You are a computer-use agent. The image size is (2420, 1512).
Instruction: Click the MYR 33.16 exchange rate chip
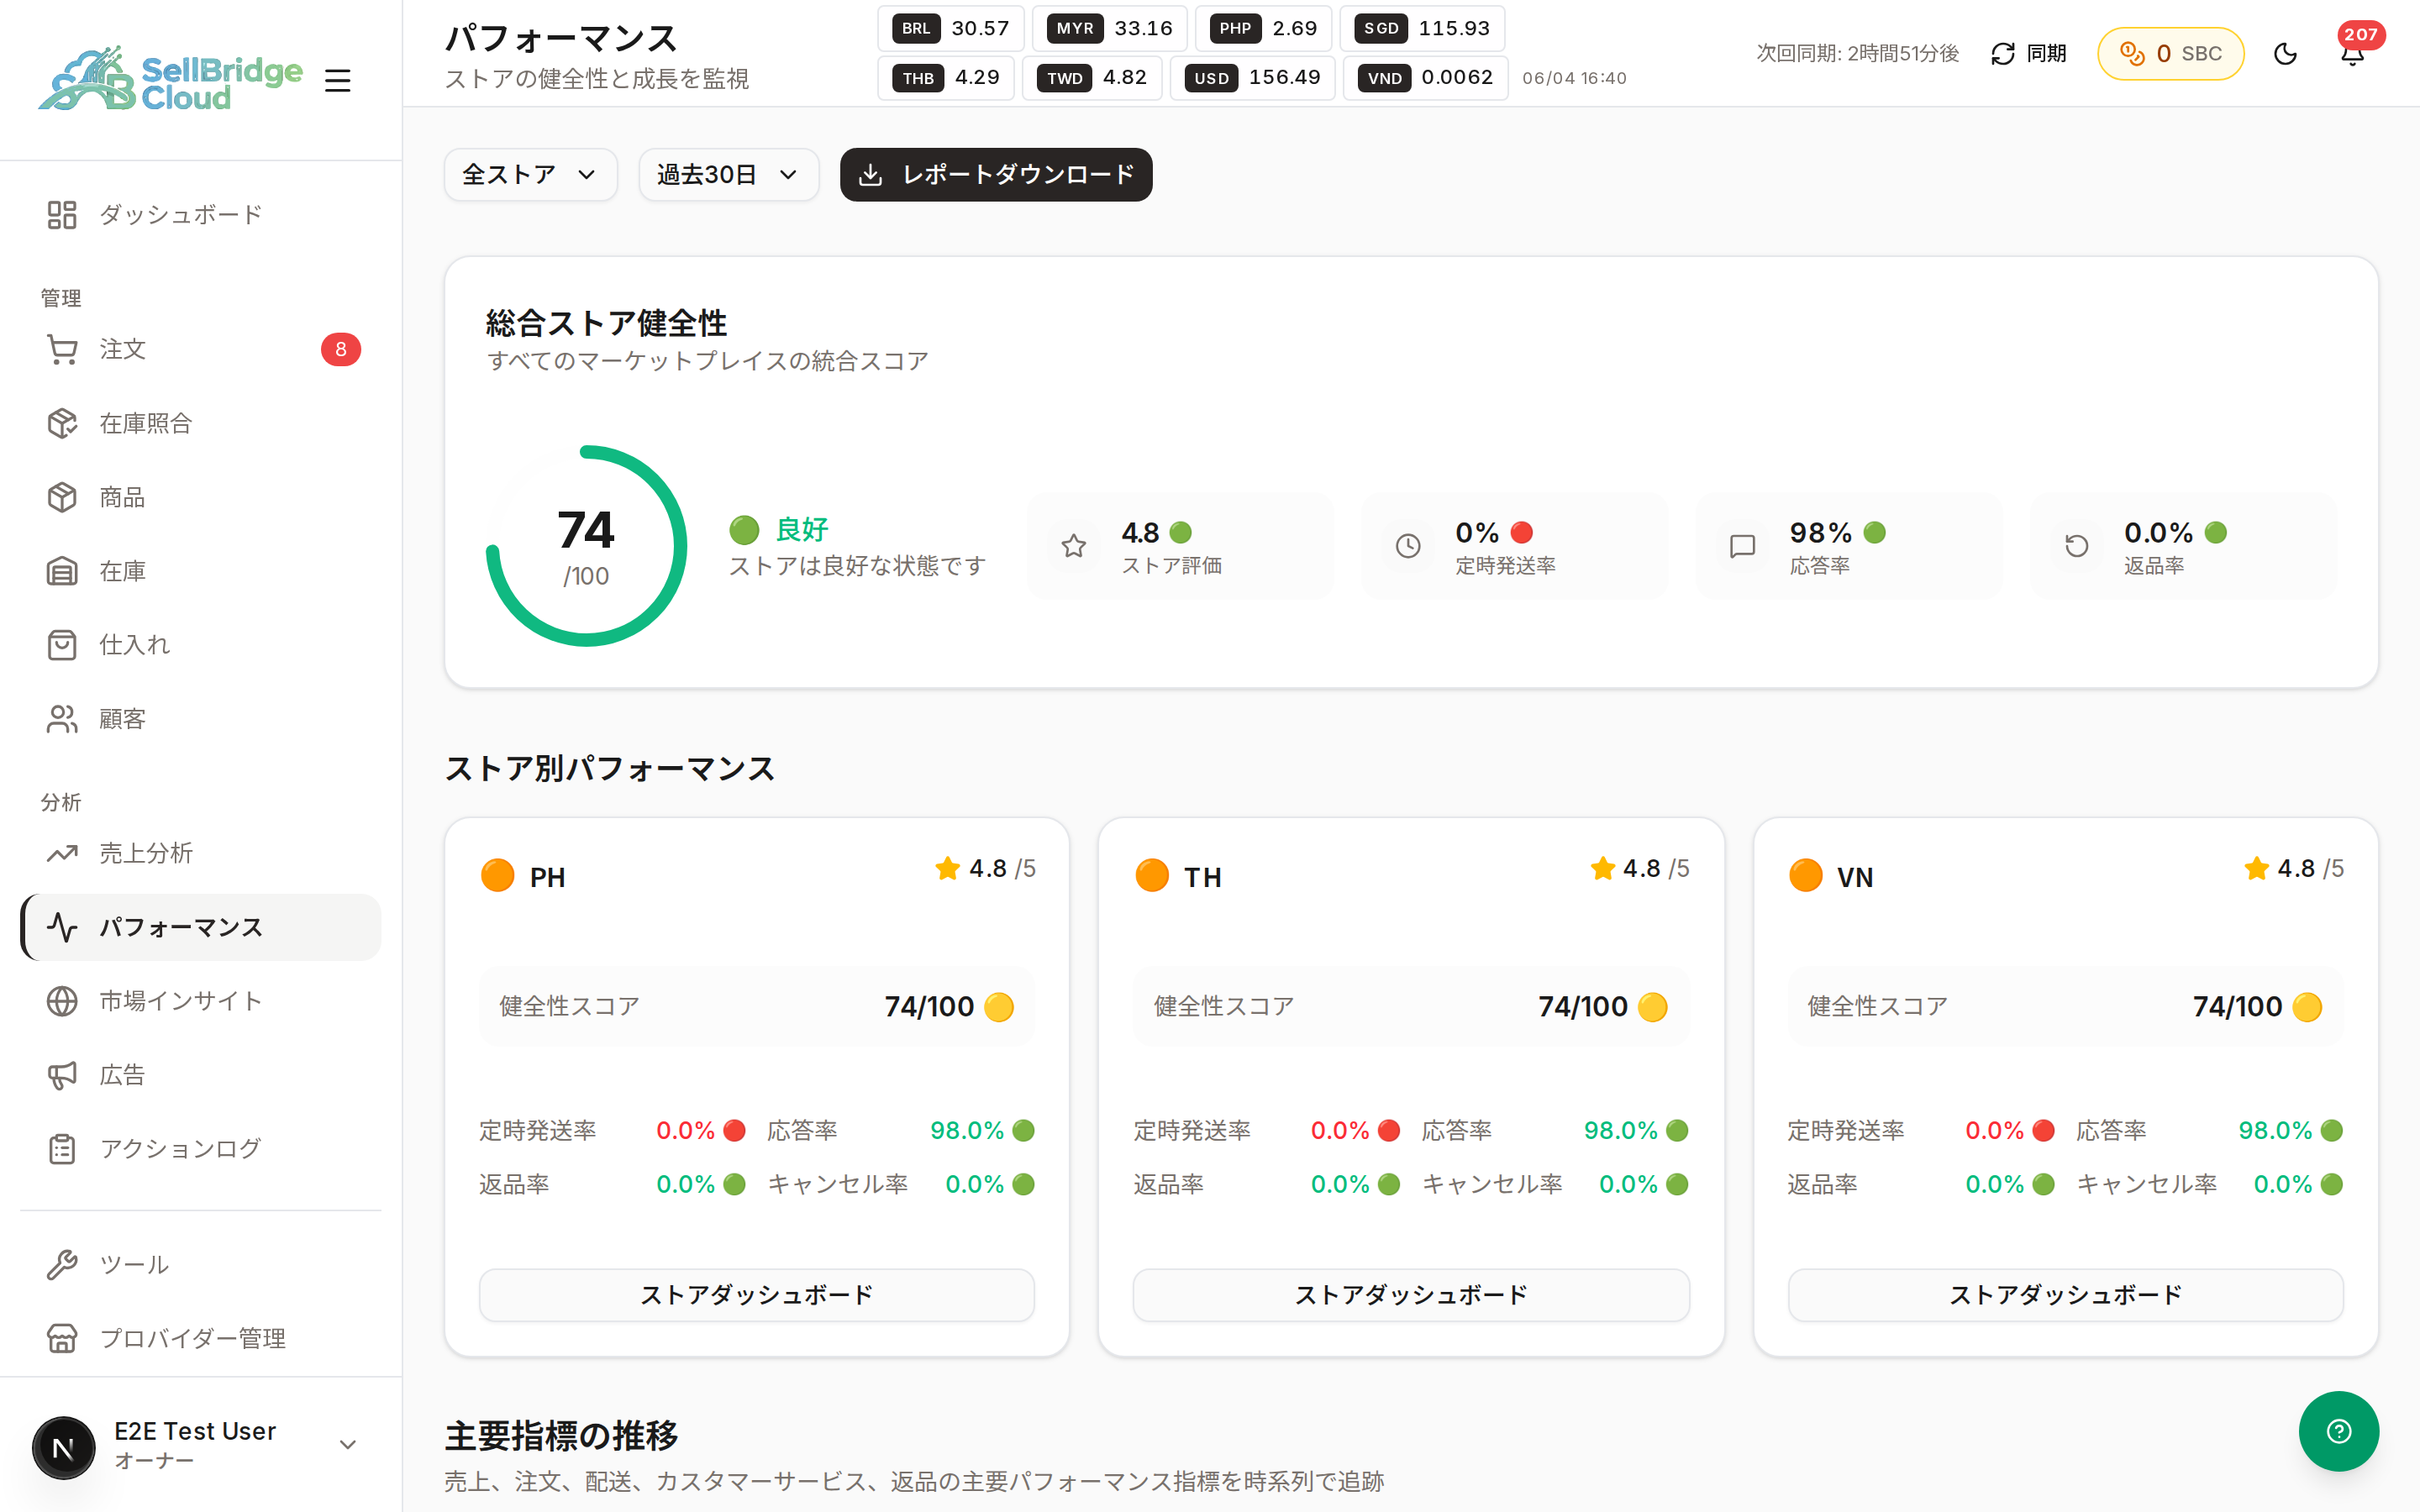coord(1109,29)
